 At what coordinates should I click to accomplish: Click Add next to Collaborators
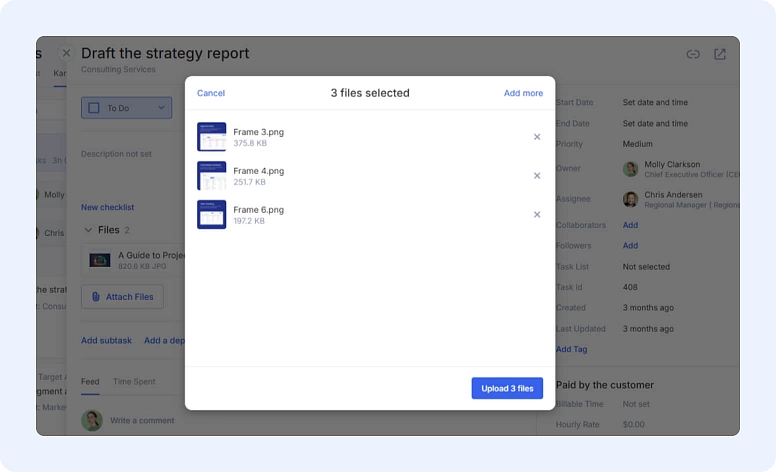(x=630, y=225)
